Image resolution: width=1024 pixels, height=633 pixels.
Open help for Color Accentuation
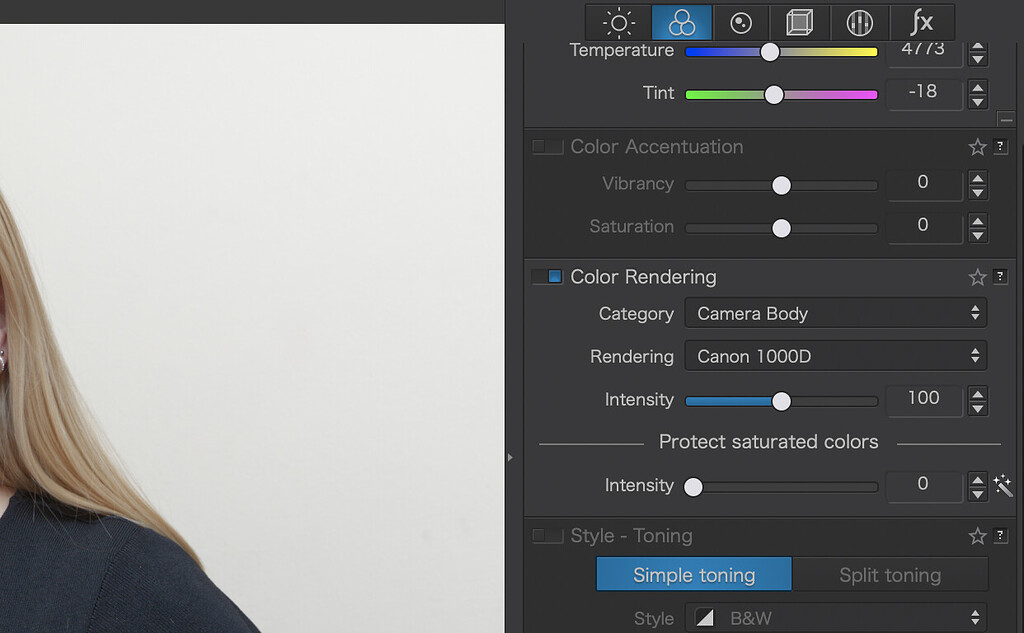[1000, 146]
